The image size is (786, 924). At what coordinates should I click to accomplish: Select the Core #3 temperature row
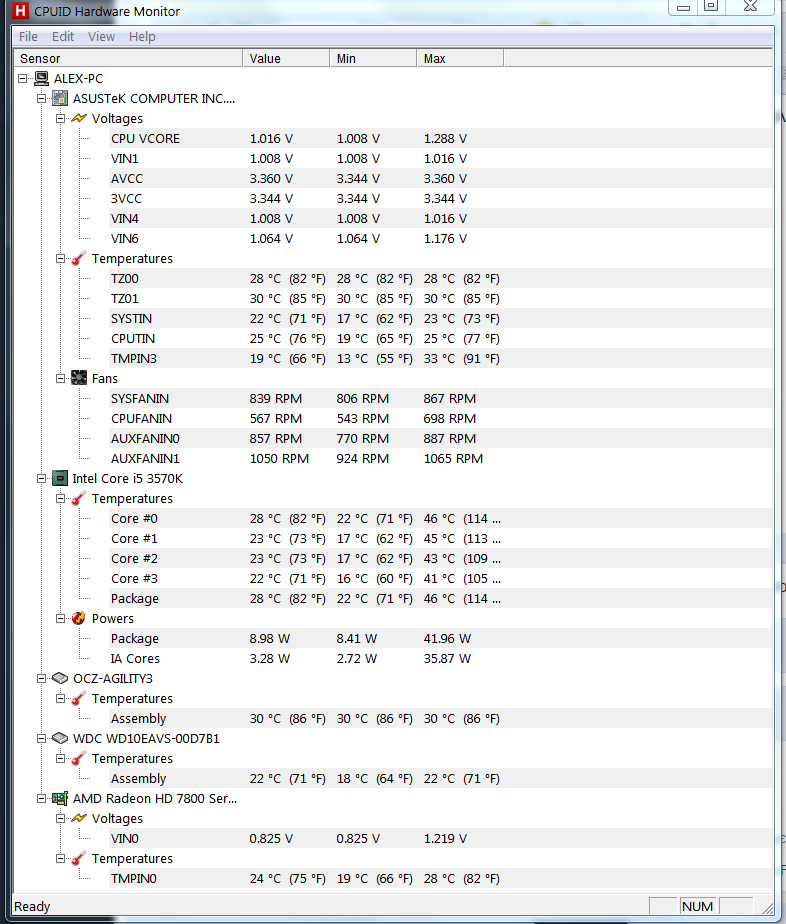click(440, 579)
